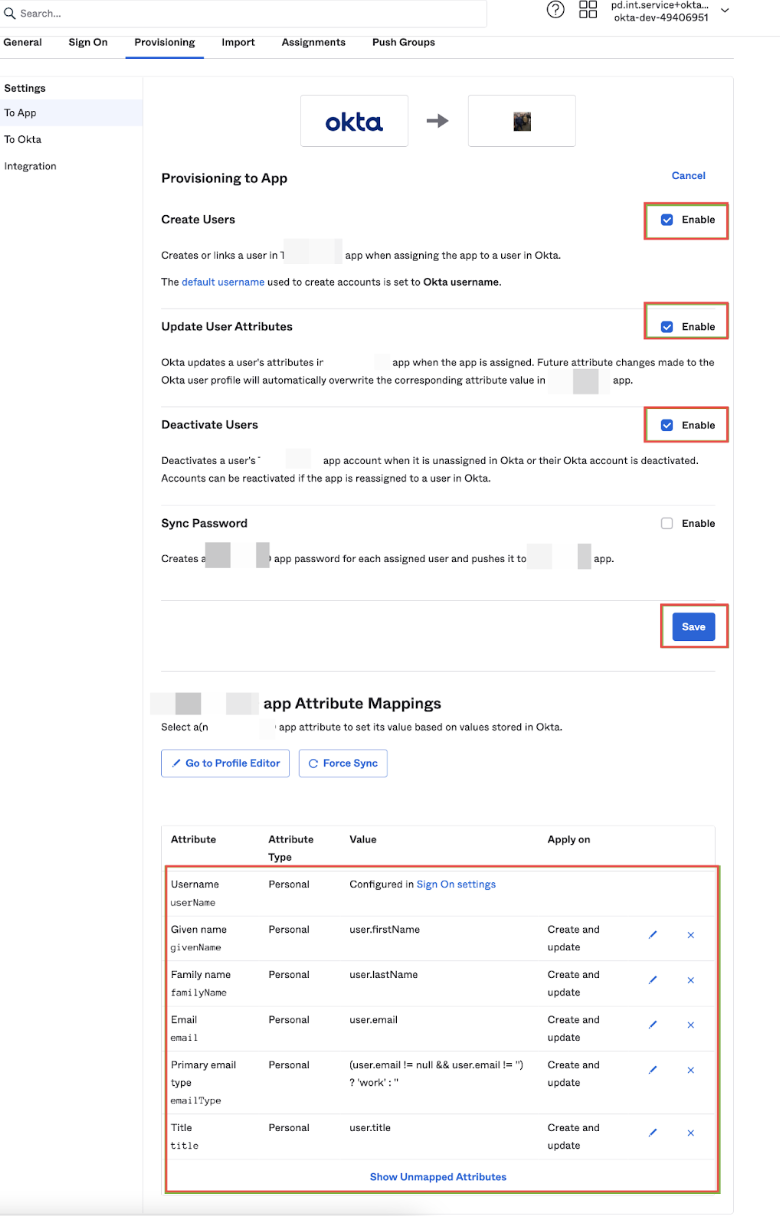Toggle Update User Attributes Enable checkbox
Viewport: 780px width, 1216px height.
point(667,326)
